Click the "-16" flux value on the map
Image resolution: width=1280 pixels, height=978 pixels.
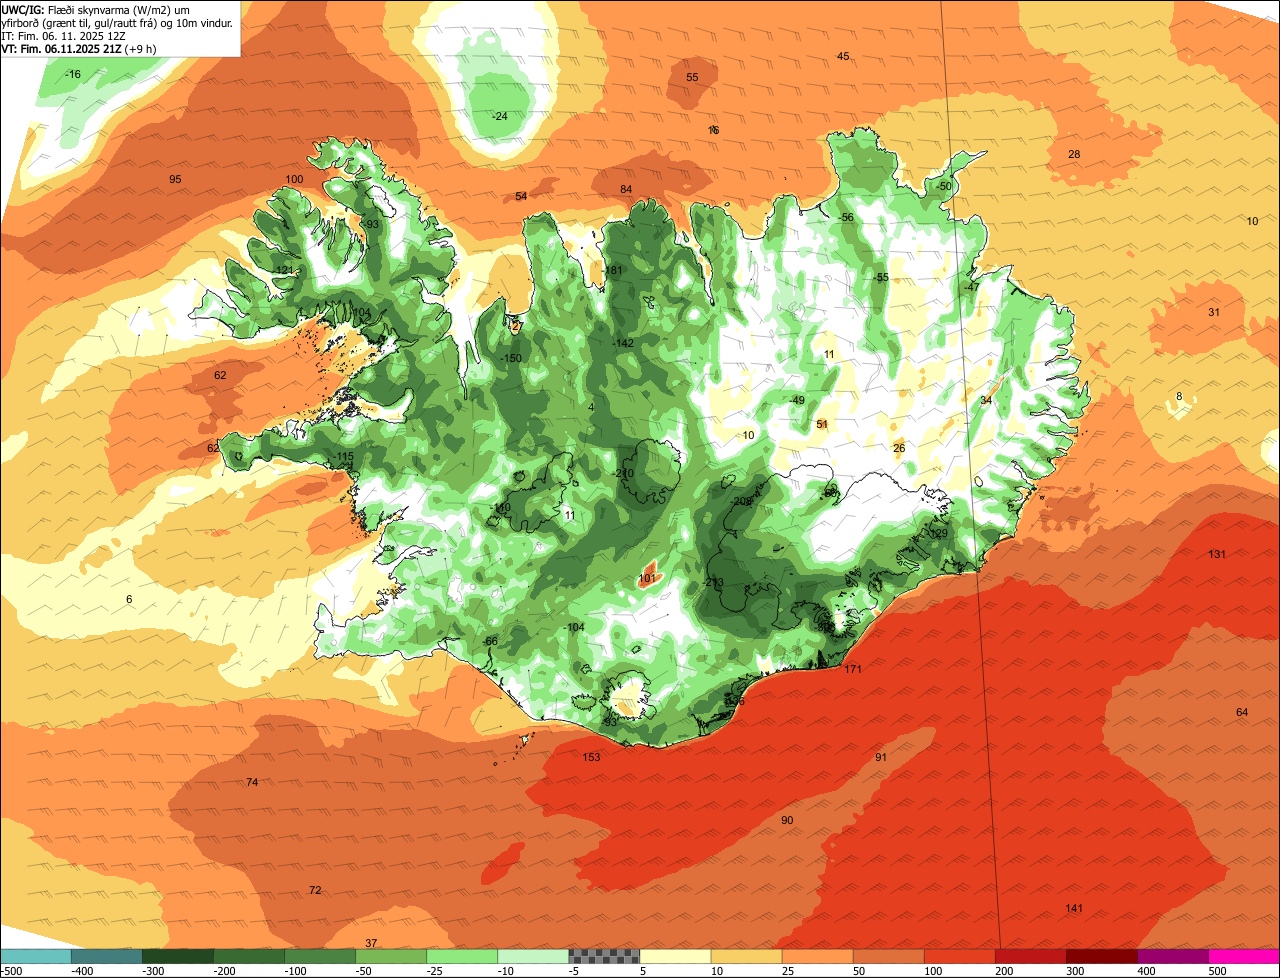pos(73,75)
